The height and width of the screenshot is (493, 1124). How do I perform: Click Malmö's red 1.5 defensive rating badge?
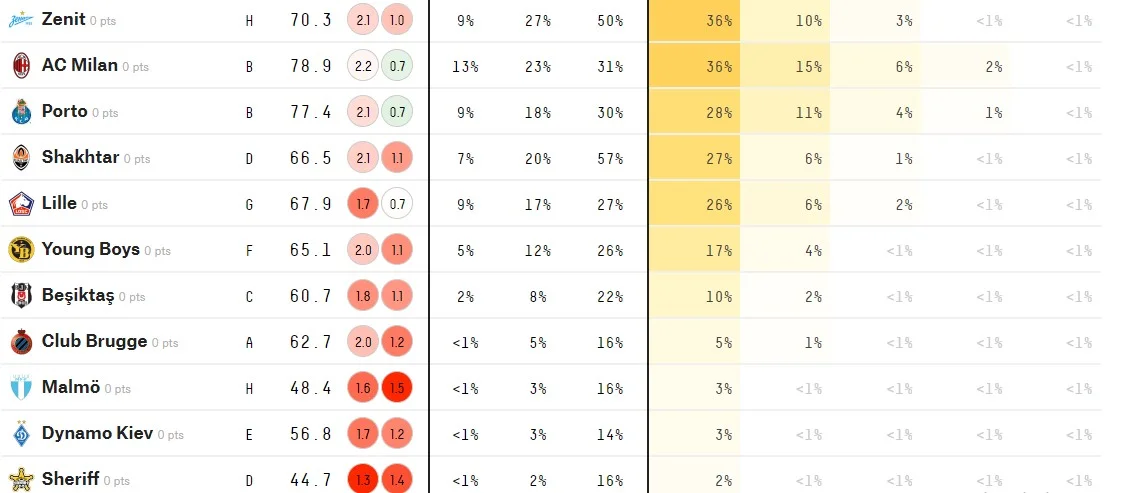coord(397,388)
